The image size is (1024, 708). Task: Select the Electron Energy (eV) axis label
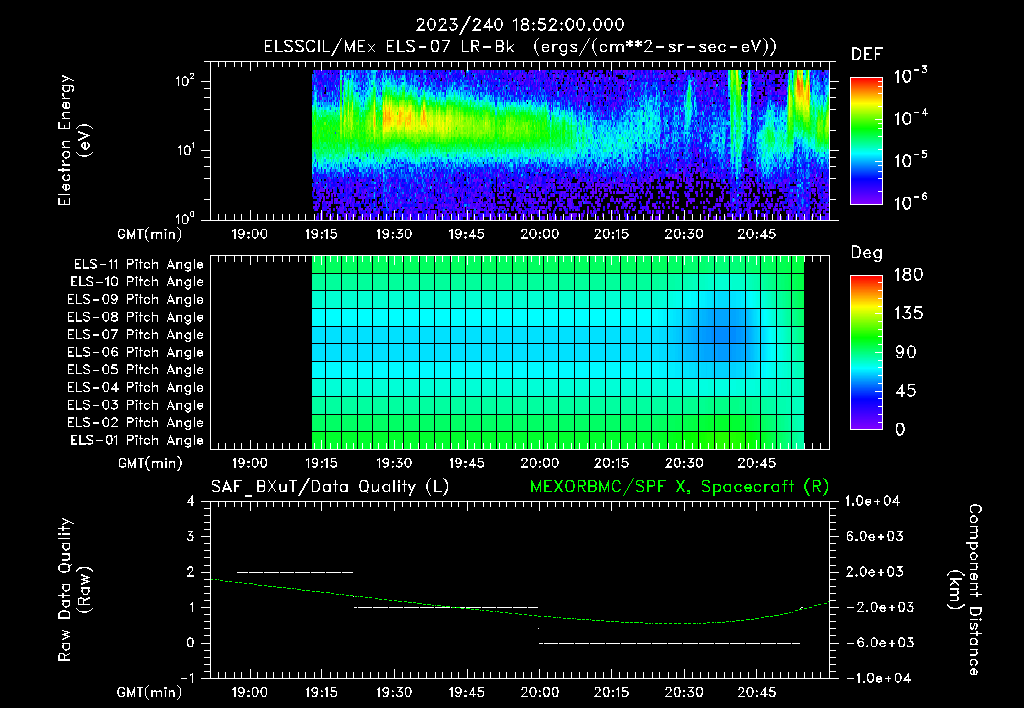[75, 140]
